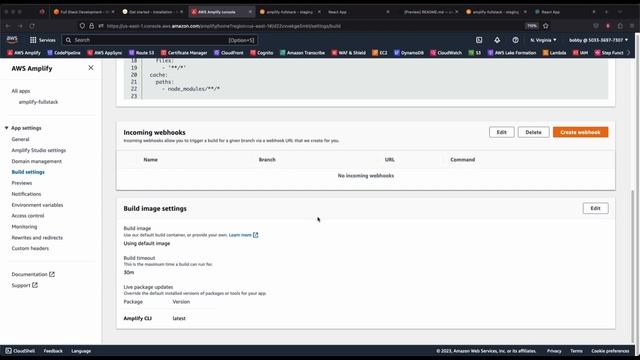Open the Services grid menu
640x360 pixels.
point(42,40)
